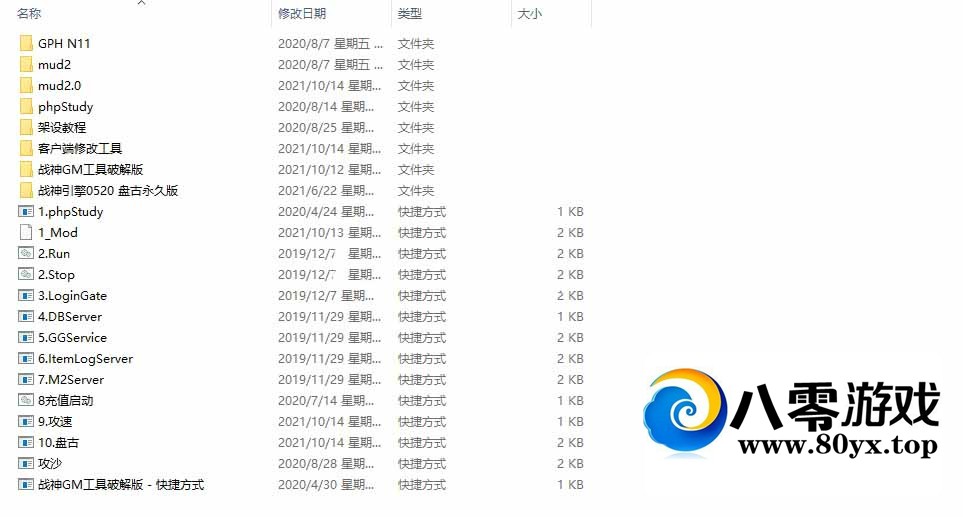
Task: Sort by the 修改日期 column header
Action: pyautogui.click(x=302, y=14)
